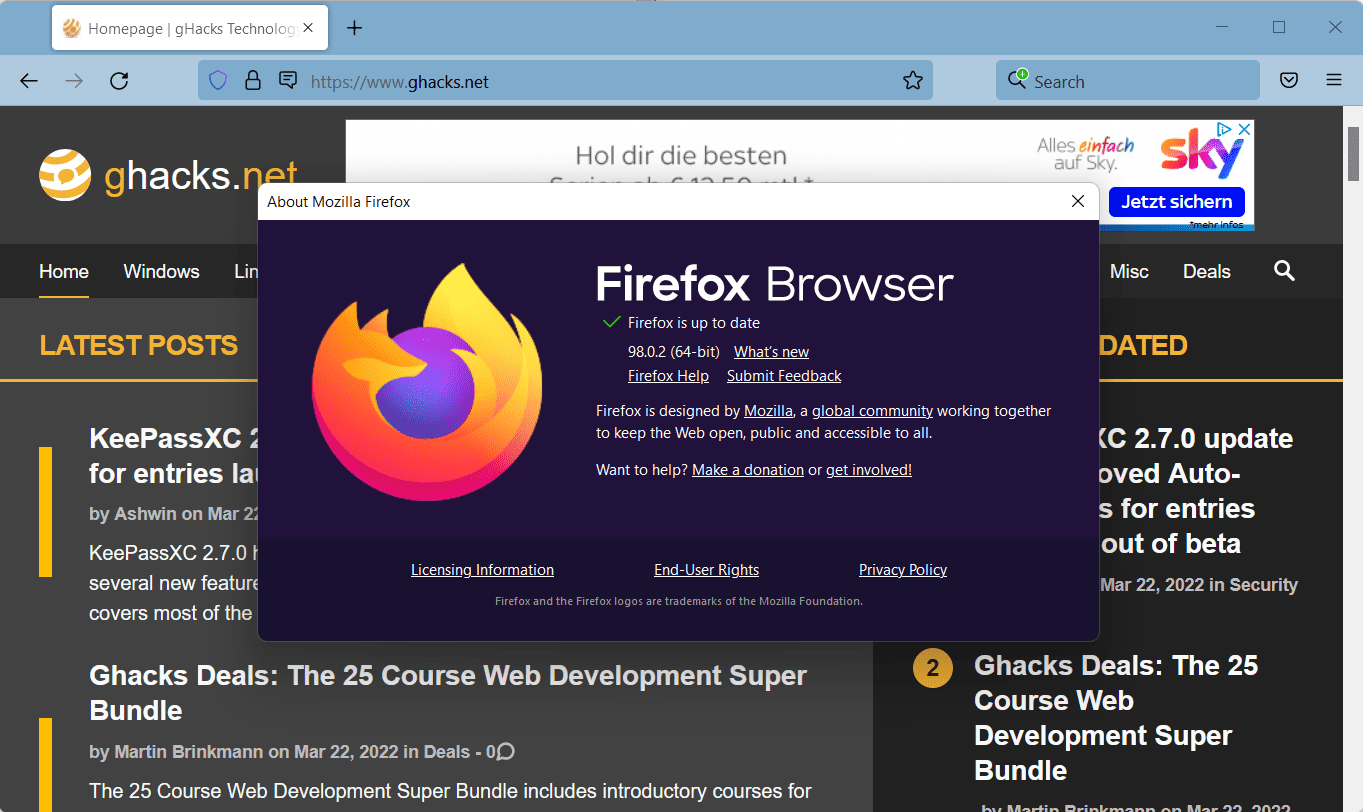
Task: Minimize the Firefox window
Action: (x=1224, y=28)
